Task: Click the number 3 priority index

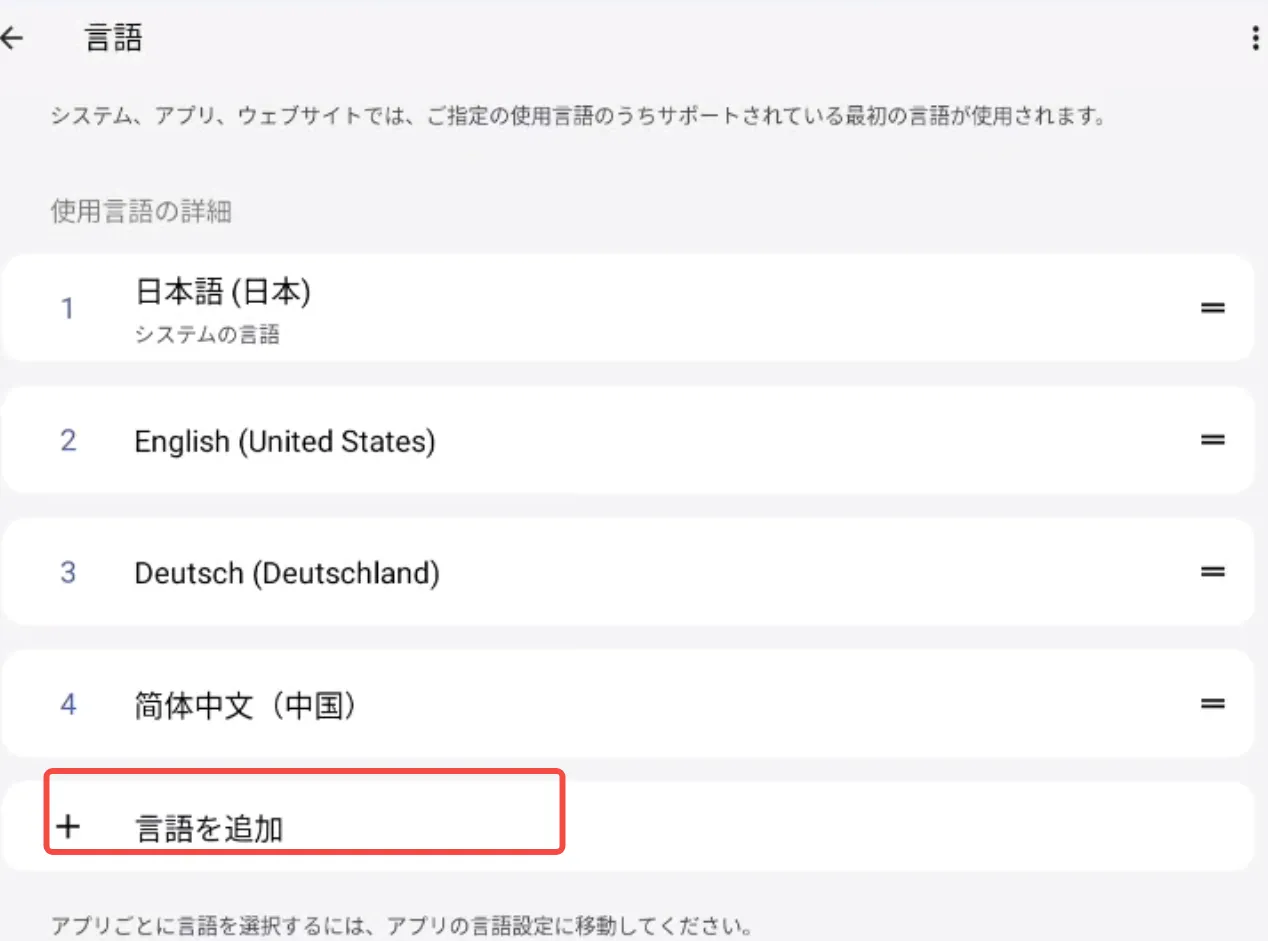Action: tap(68, 573)
